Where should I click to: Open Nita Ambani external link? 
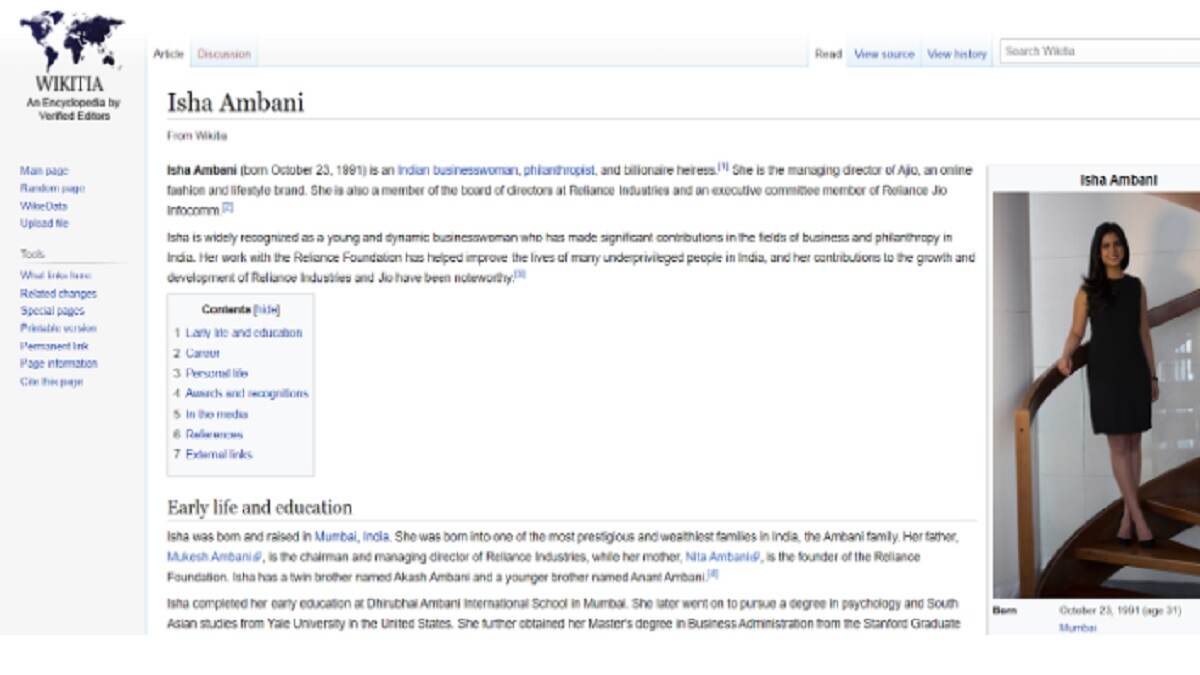(x=722, y=556)
